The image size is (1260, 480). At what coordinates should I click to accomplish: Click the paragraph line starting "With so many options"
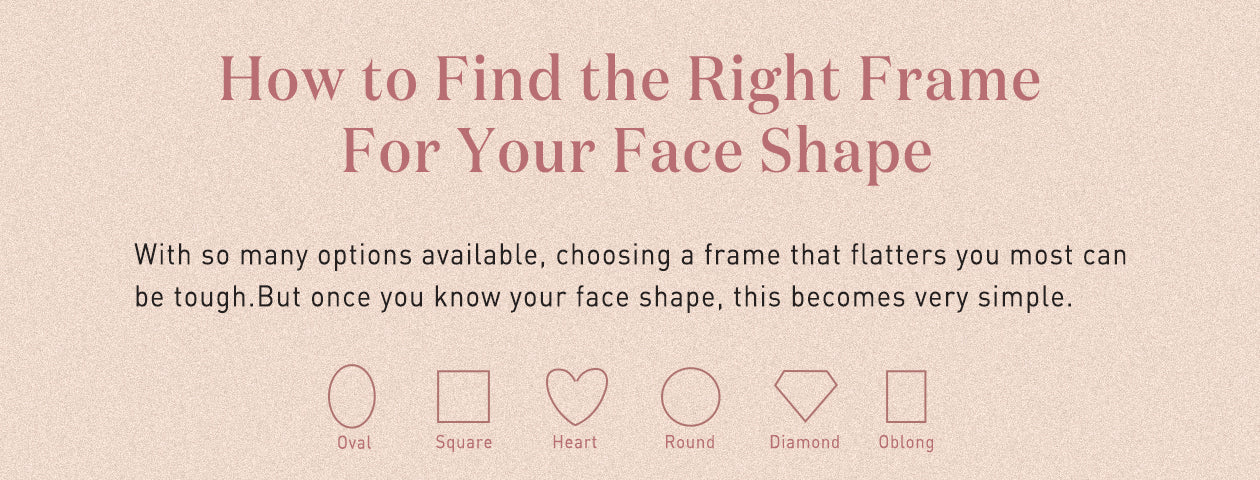coord(630,255)
